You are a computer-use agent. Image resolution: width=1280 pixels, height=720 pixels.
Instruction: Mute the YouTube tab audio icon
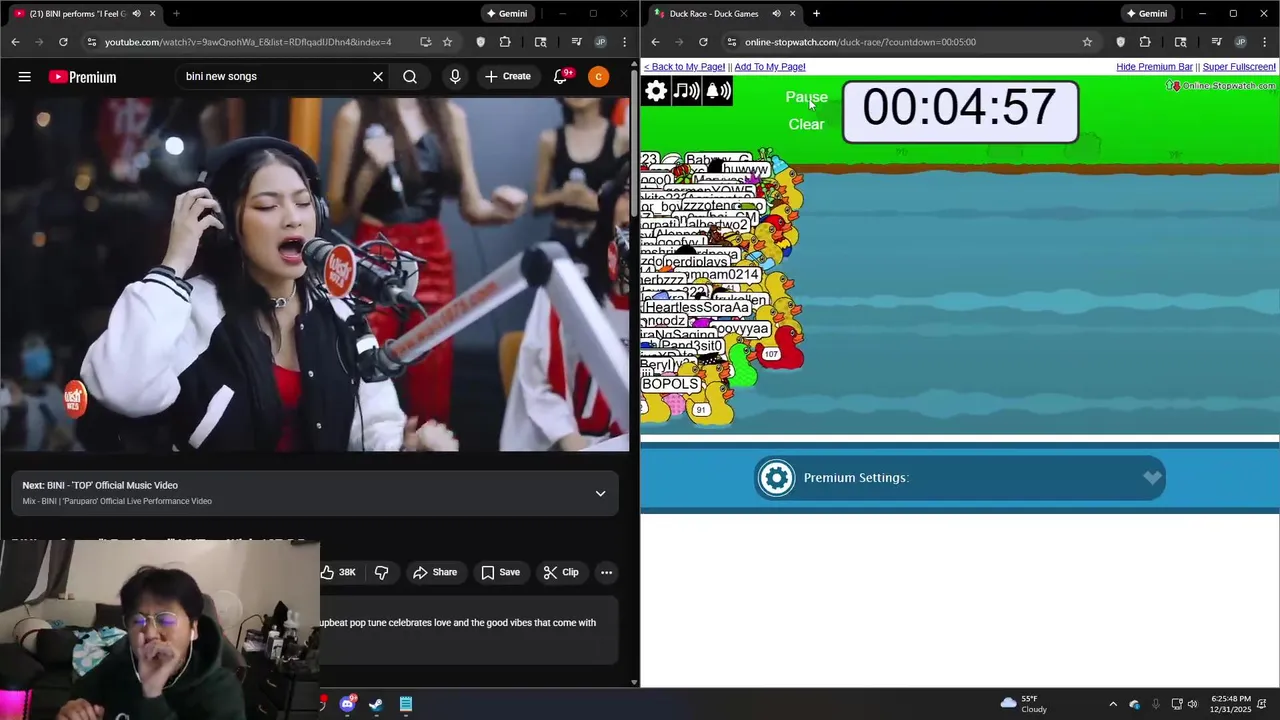(x=136, y=14)
